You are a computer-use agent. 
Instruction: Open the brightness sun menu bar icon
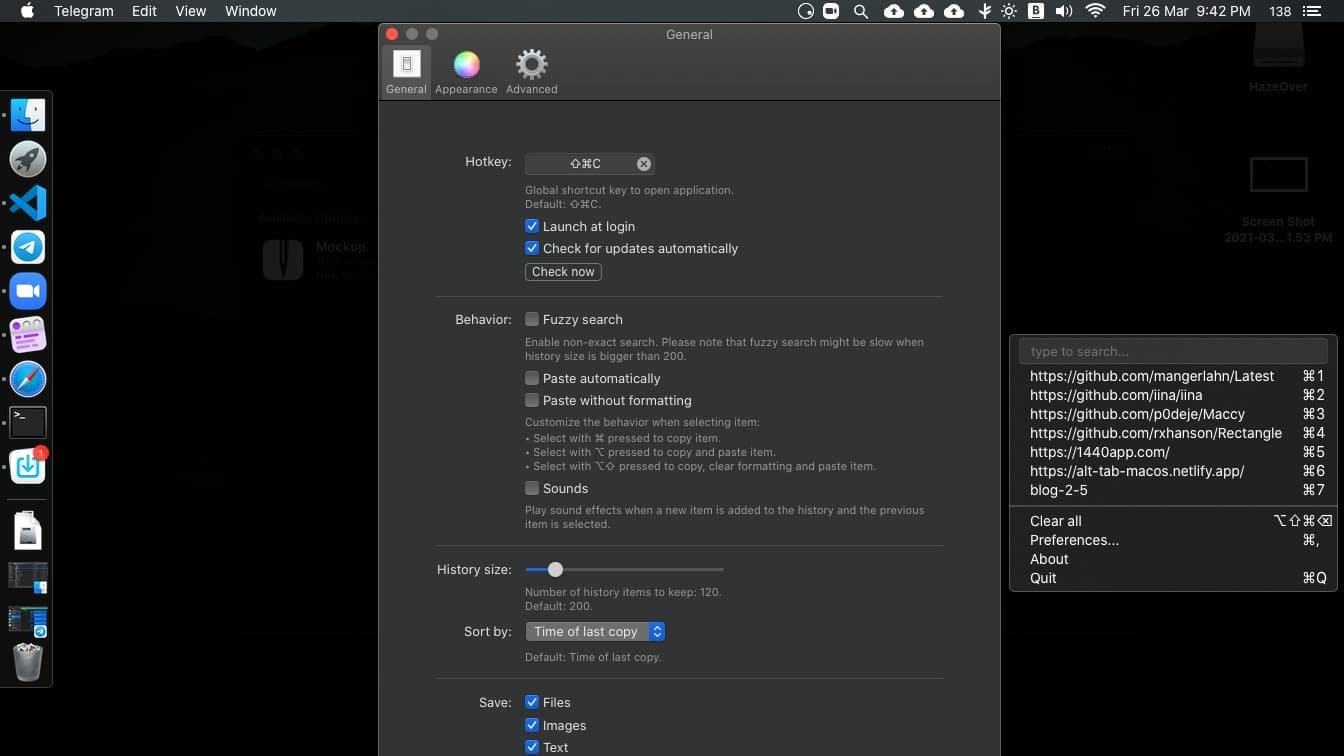coord(1009,11)
